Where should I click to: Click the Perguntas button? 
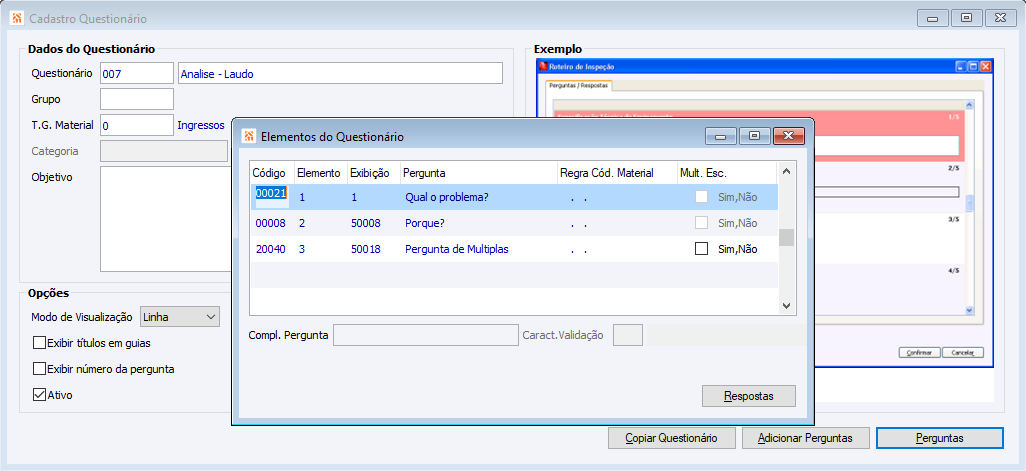tap(939, 438)
